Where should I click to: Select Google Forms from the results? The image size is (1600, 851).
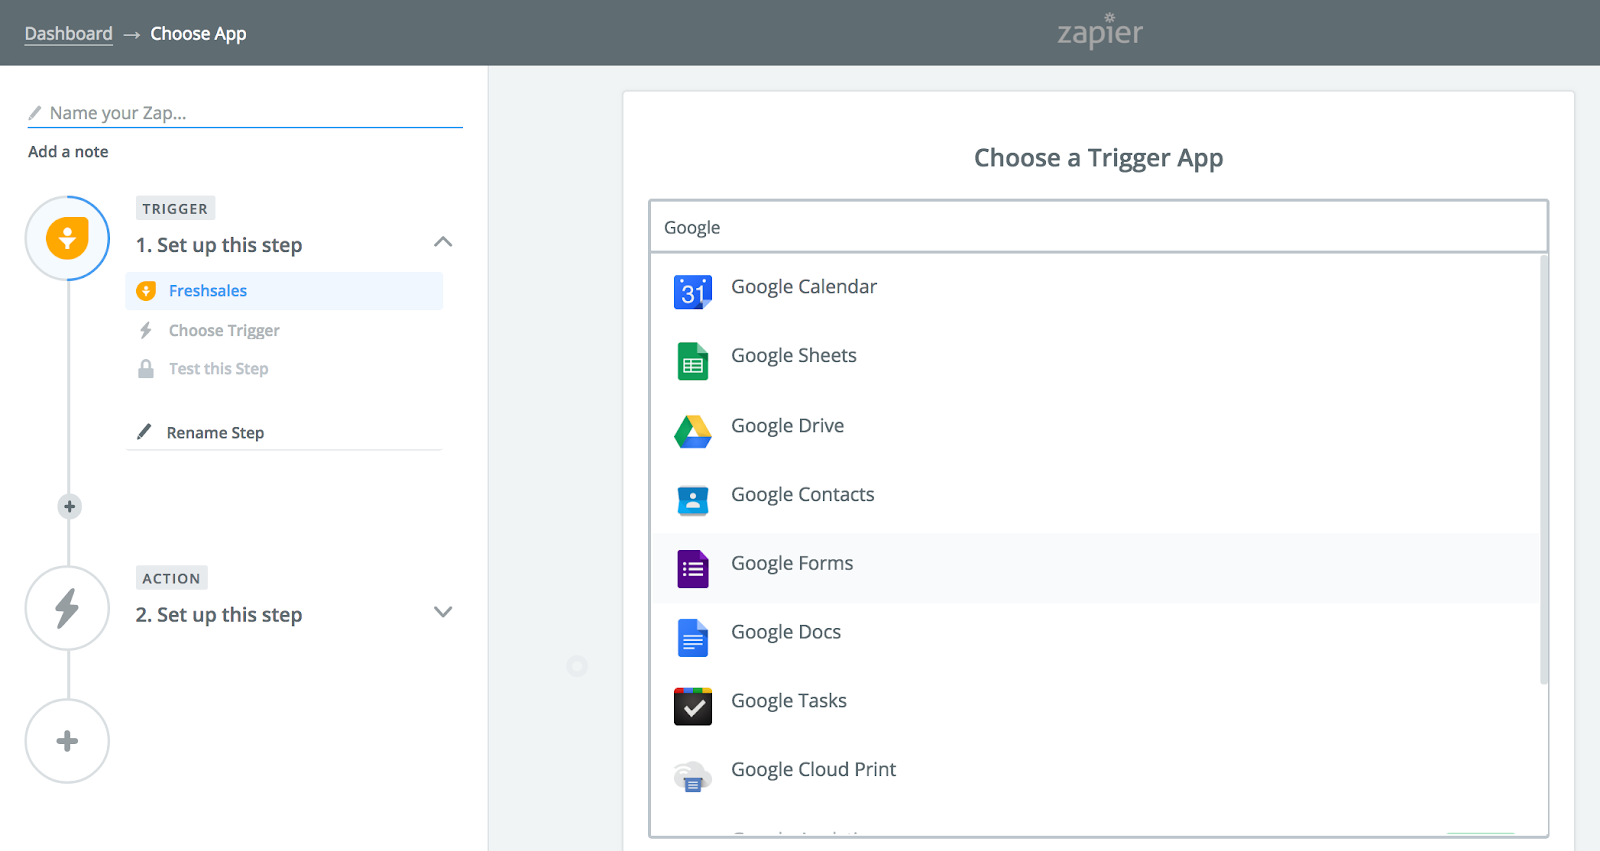click(x=1095, y=568)
